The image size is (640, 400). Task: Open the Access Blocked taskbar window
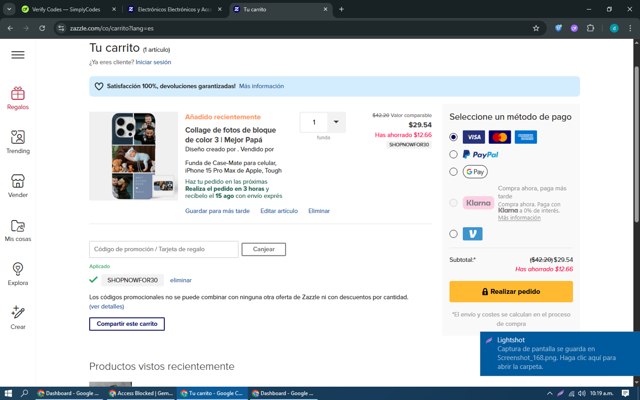tap(141, 393)
